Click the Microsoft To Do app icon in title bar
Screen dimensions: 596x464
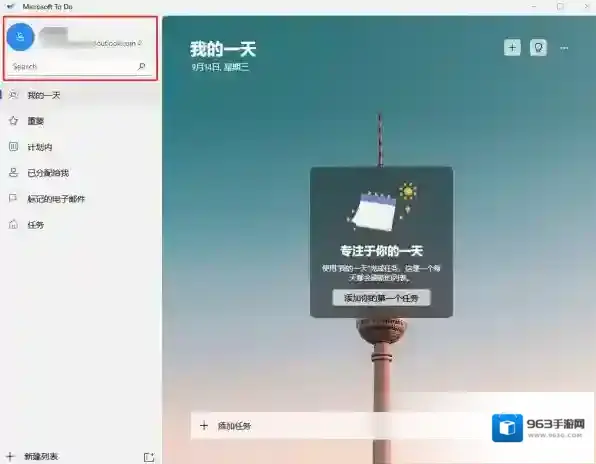(11, 6)
